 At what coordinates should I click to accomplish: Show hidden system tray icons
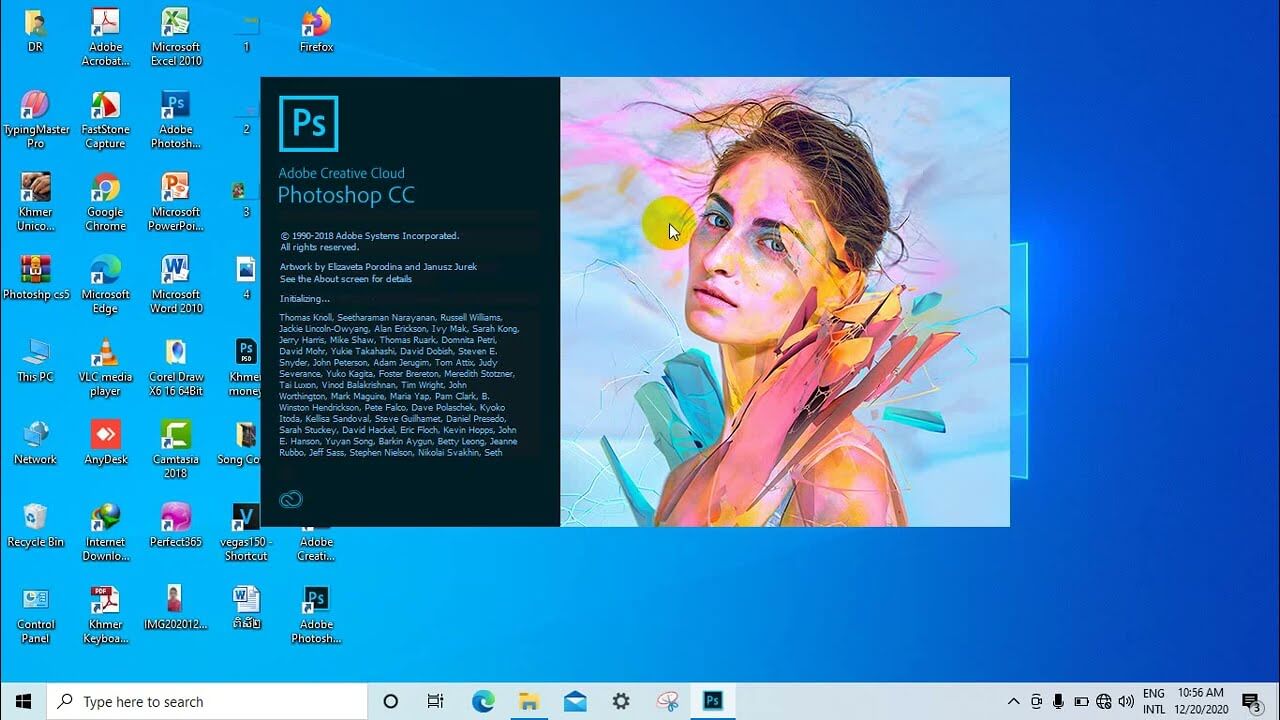coord(1013,701)
